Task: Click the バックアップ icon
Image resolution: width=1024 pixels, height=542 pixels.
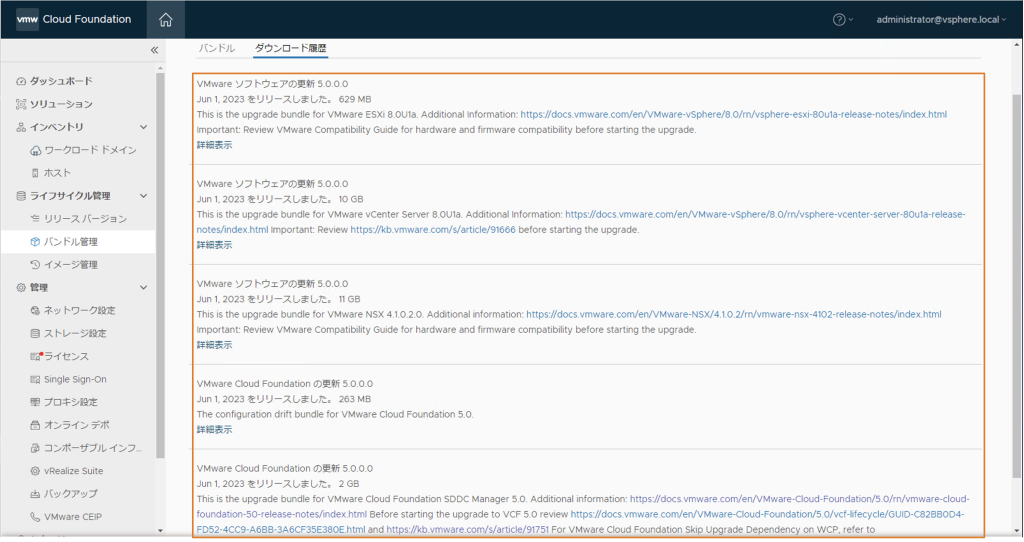Action: pos(35,494)
